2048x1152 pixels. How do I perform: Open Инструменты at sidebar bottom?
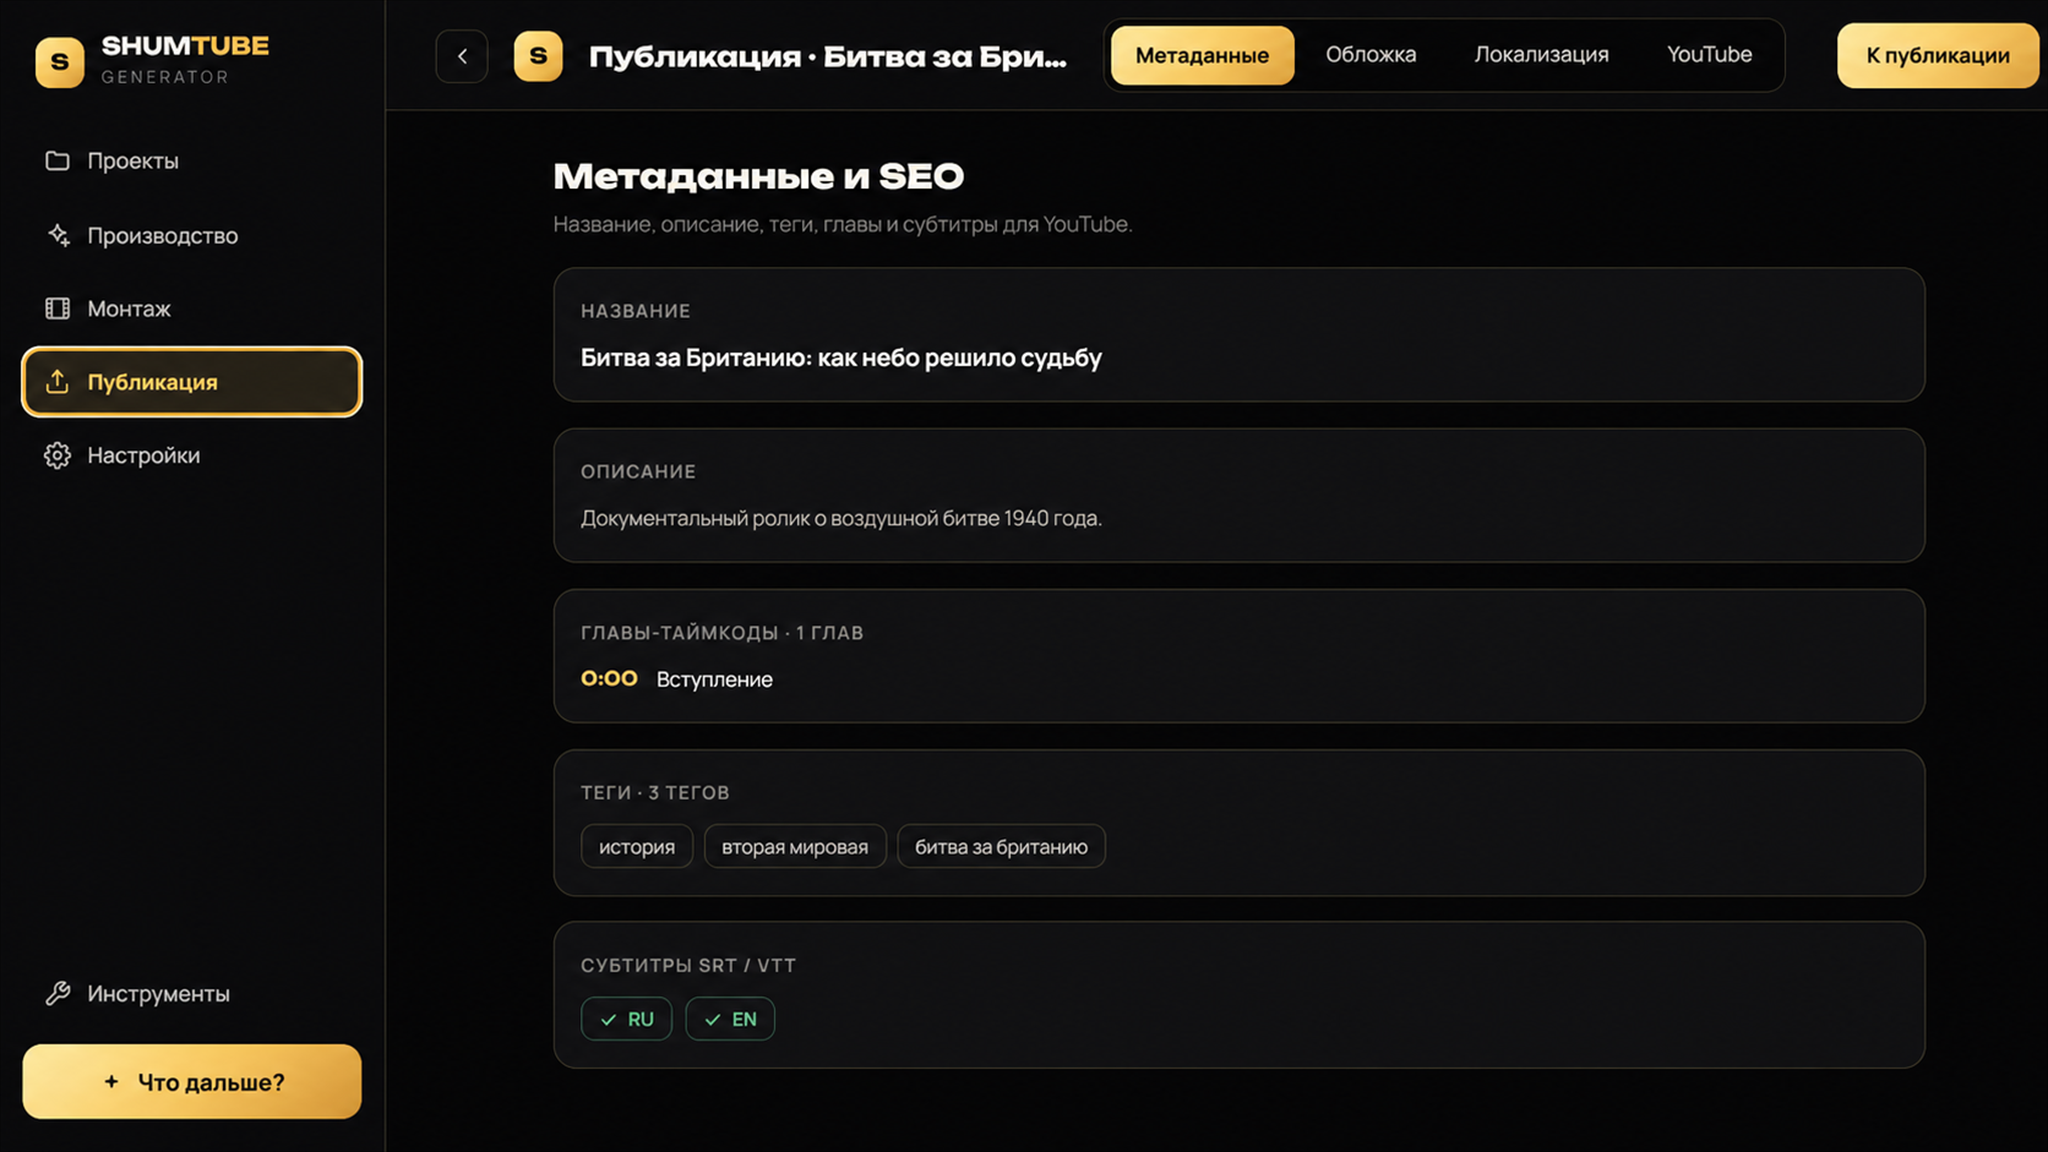[192, 993]
